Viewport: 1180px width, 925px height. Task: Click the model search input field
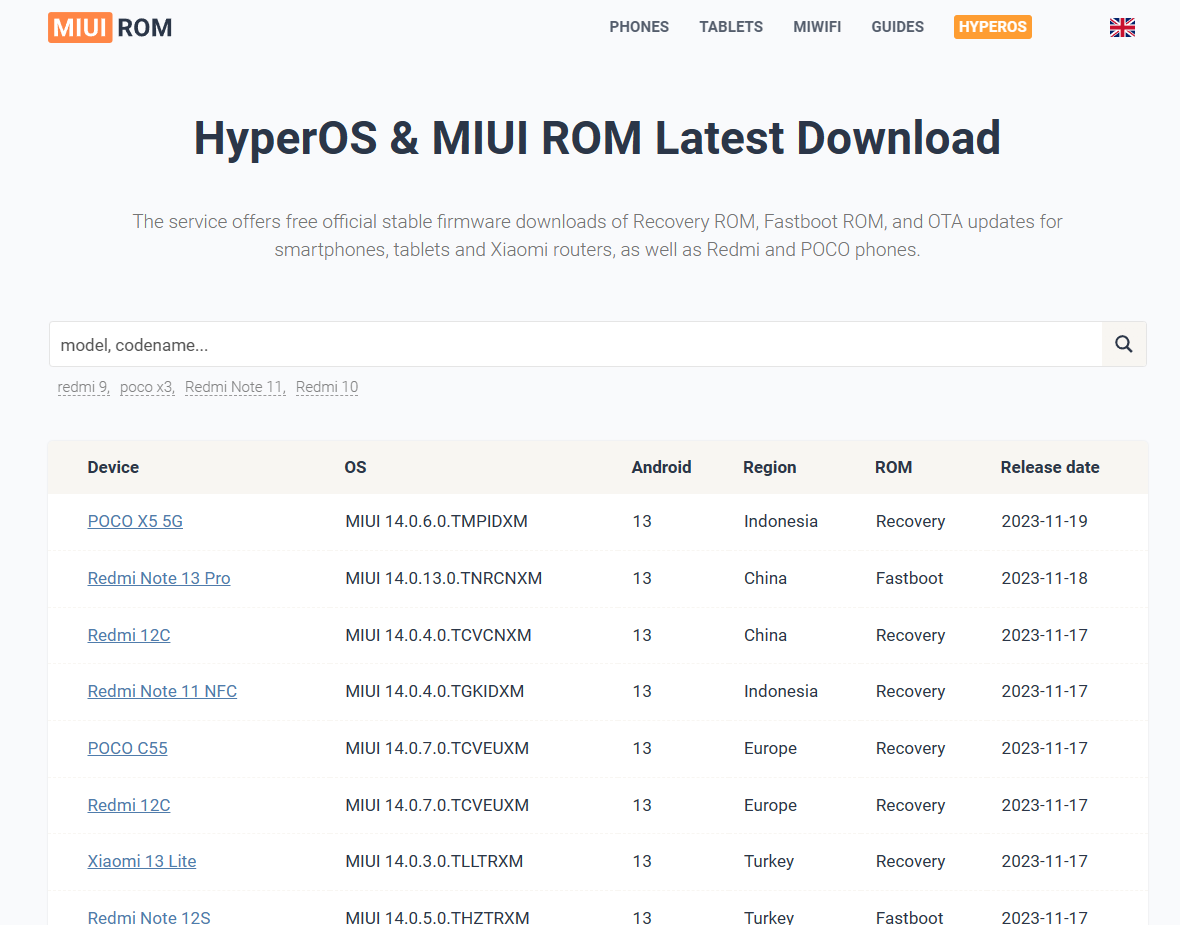[x=500, y=344]
